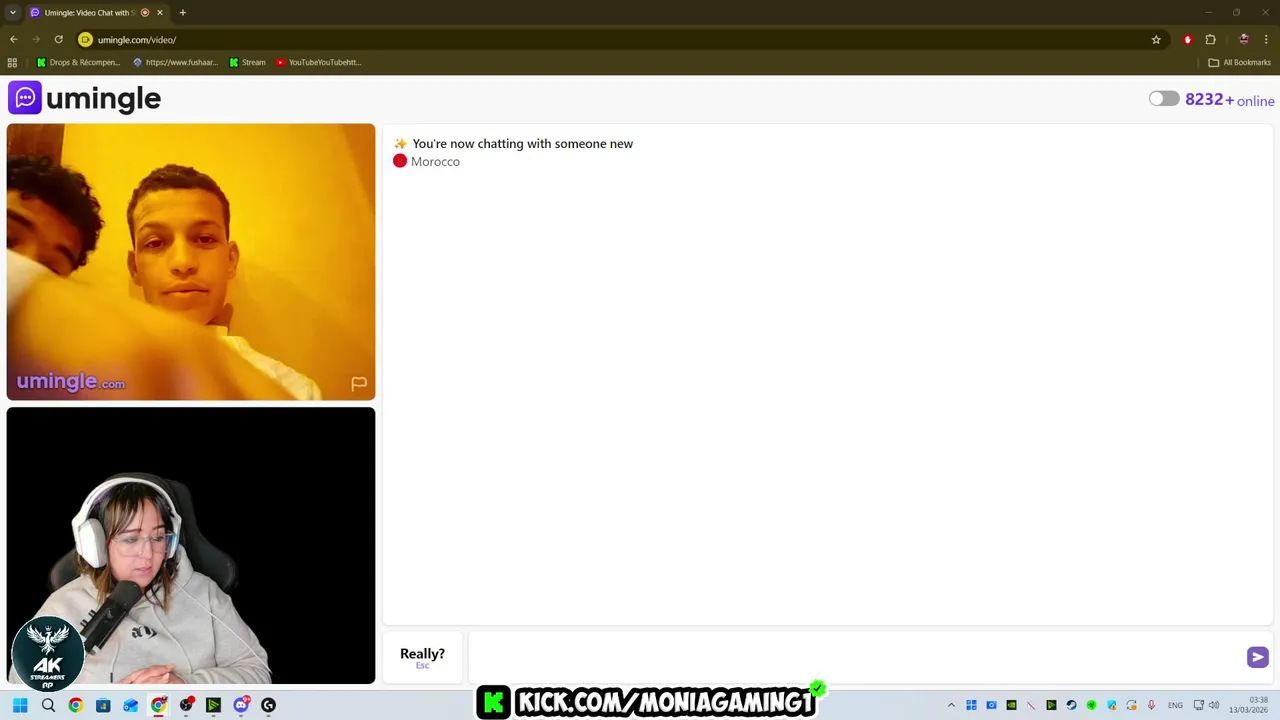Click the Razer green tray icon
Screen dimensions: 1280x720
1091,705
